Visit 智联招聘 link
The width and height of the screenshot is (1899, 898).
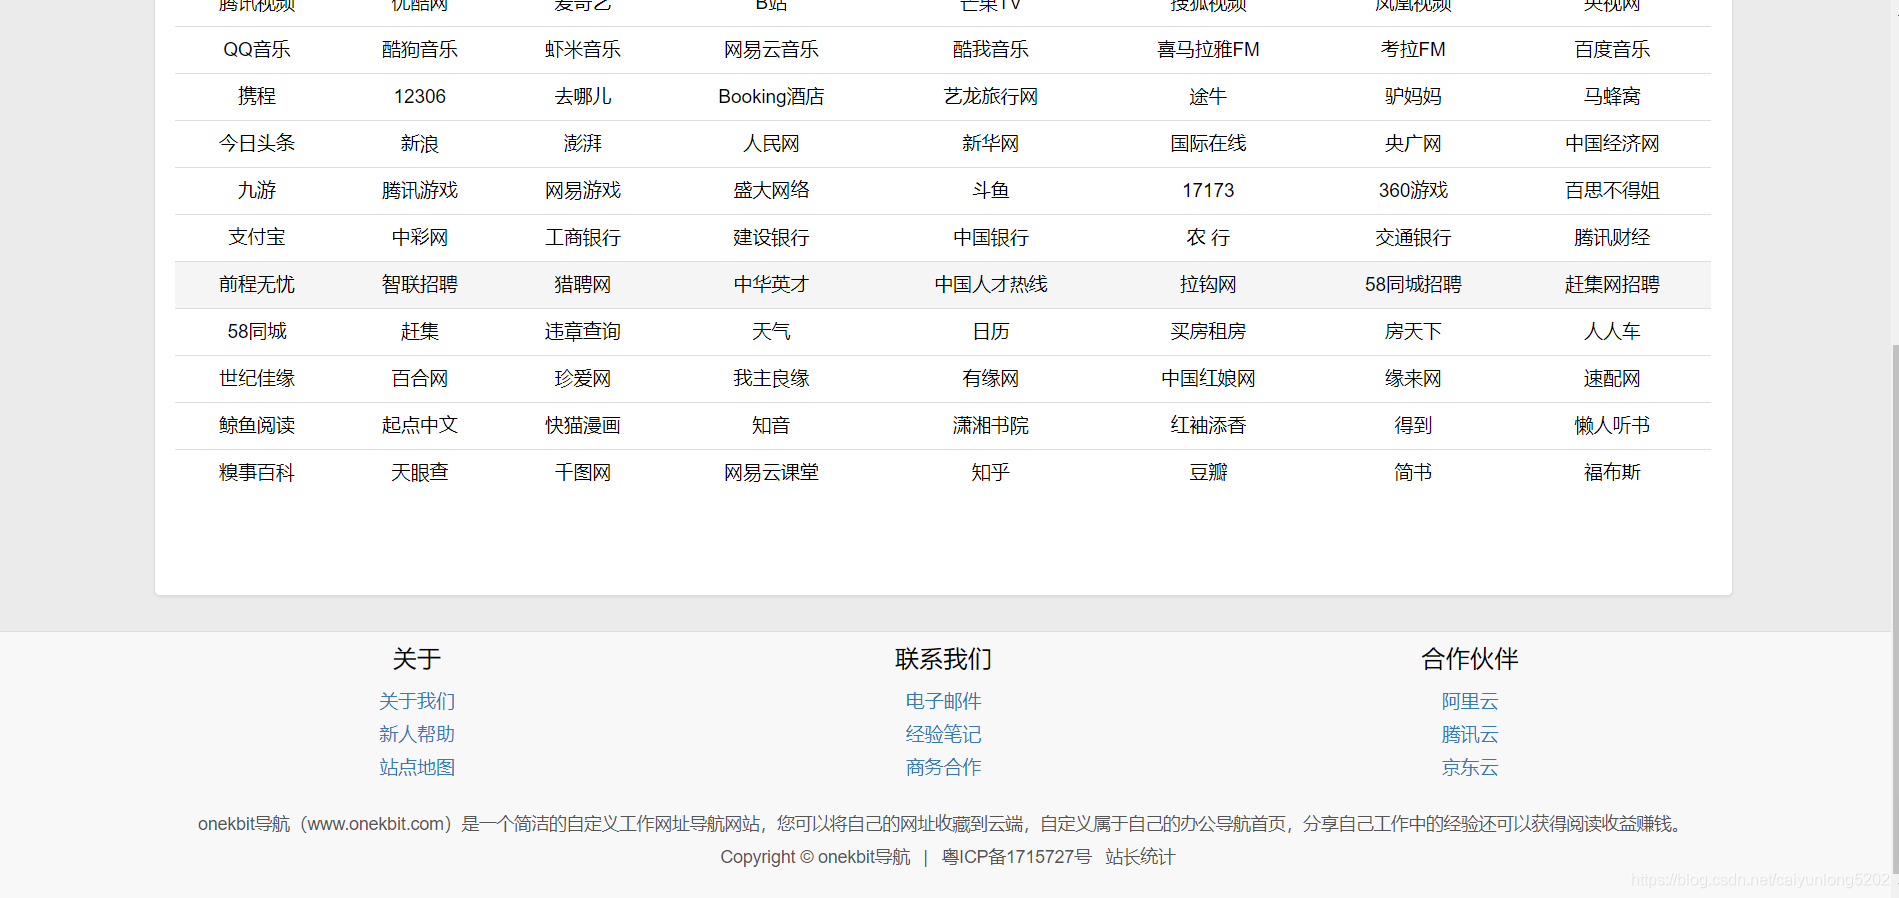tap(420, 285)
